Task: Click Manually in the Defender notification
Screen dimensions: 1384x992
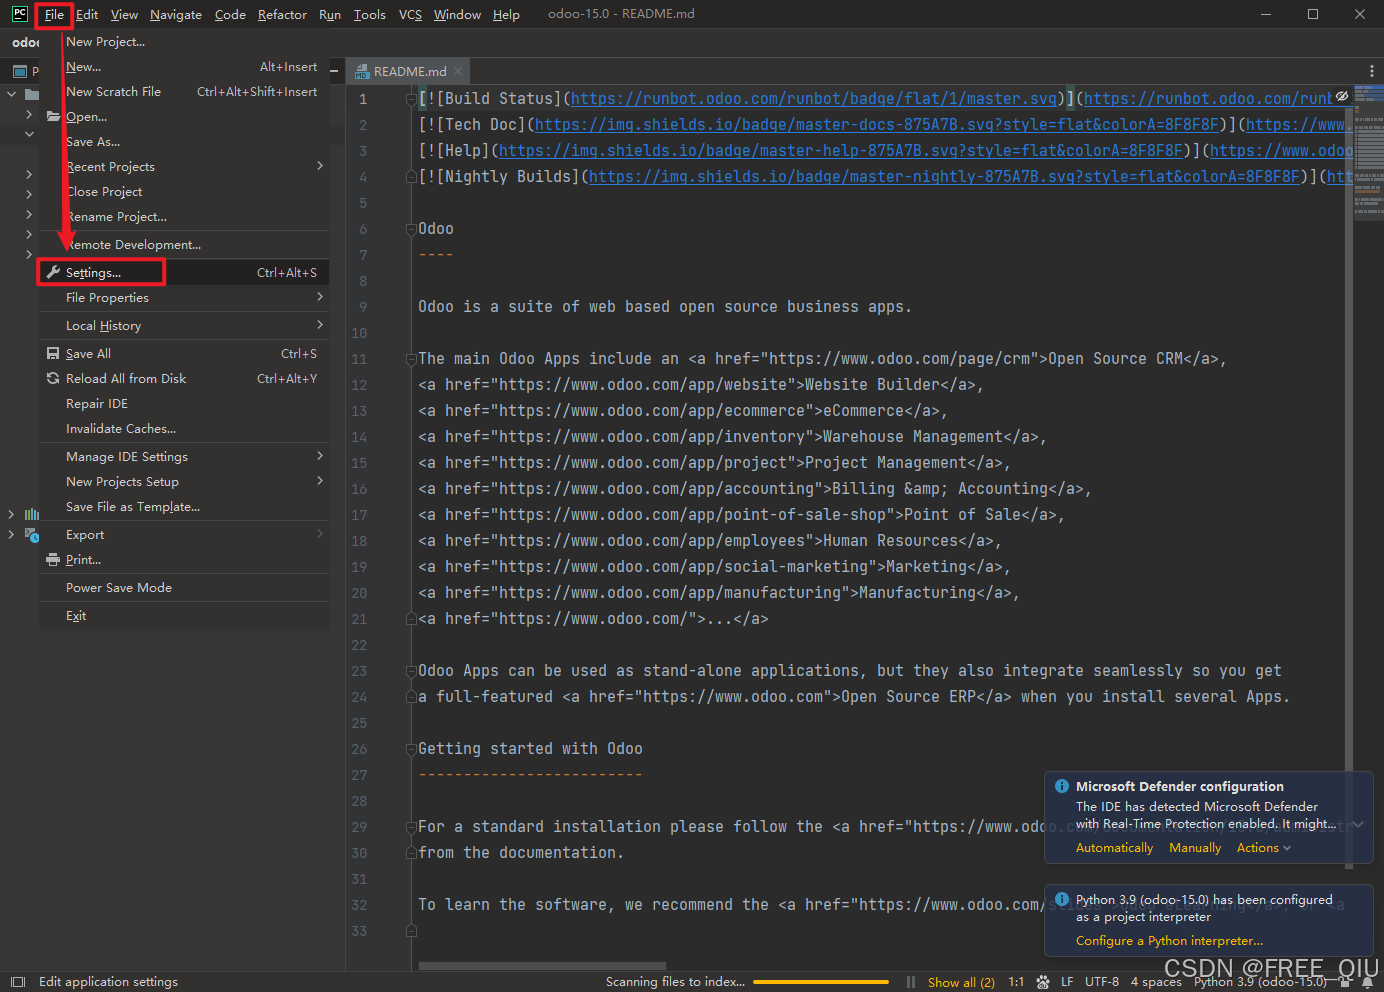Action: 1195,848
